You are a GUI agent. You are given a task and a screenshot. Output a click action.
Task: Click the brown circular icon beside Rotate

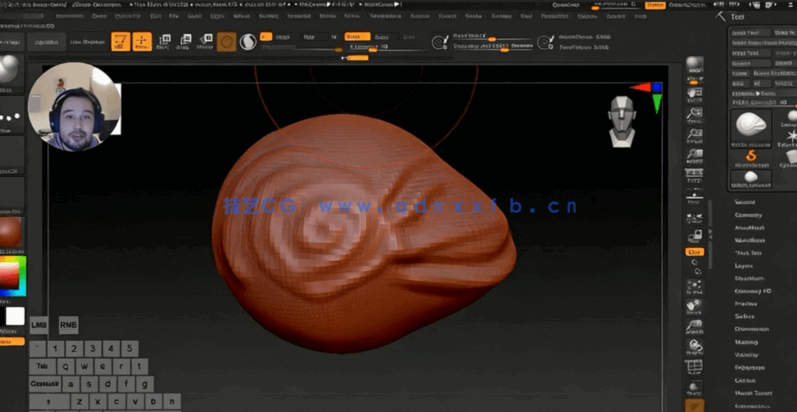click(226, 42)
